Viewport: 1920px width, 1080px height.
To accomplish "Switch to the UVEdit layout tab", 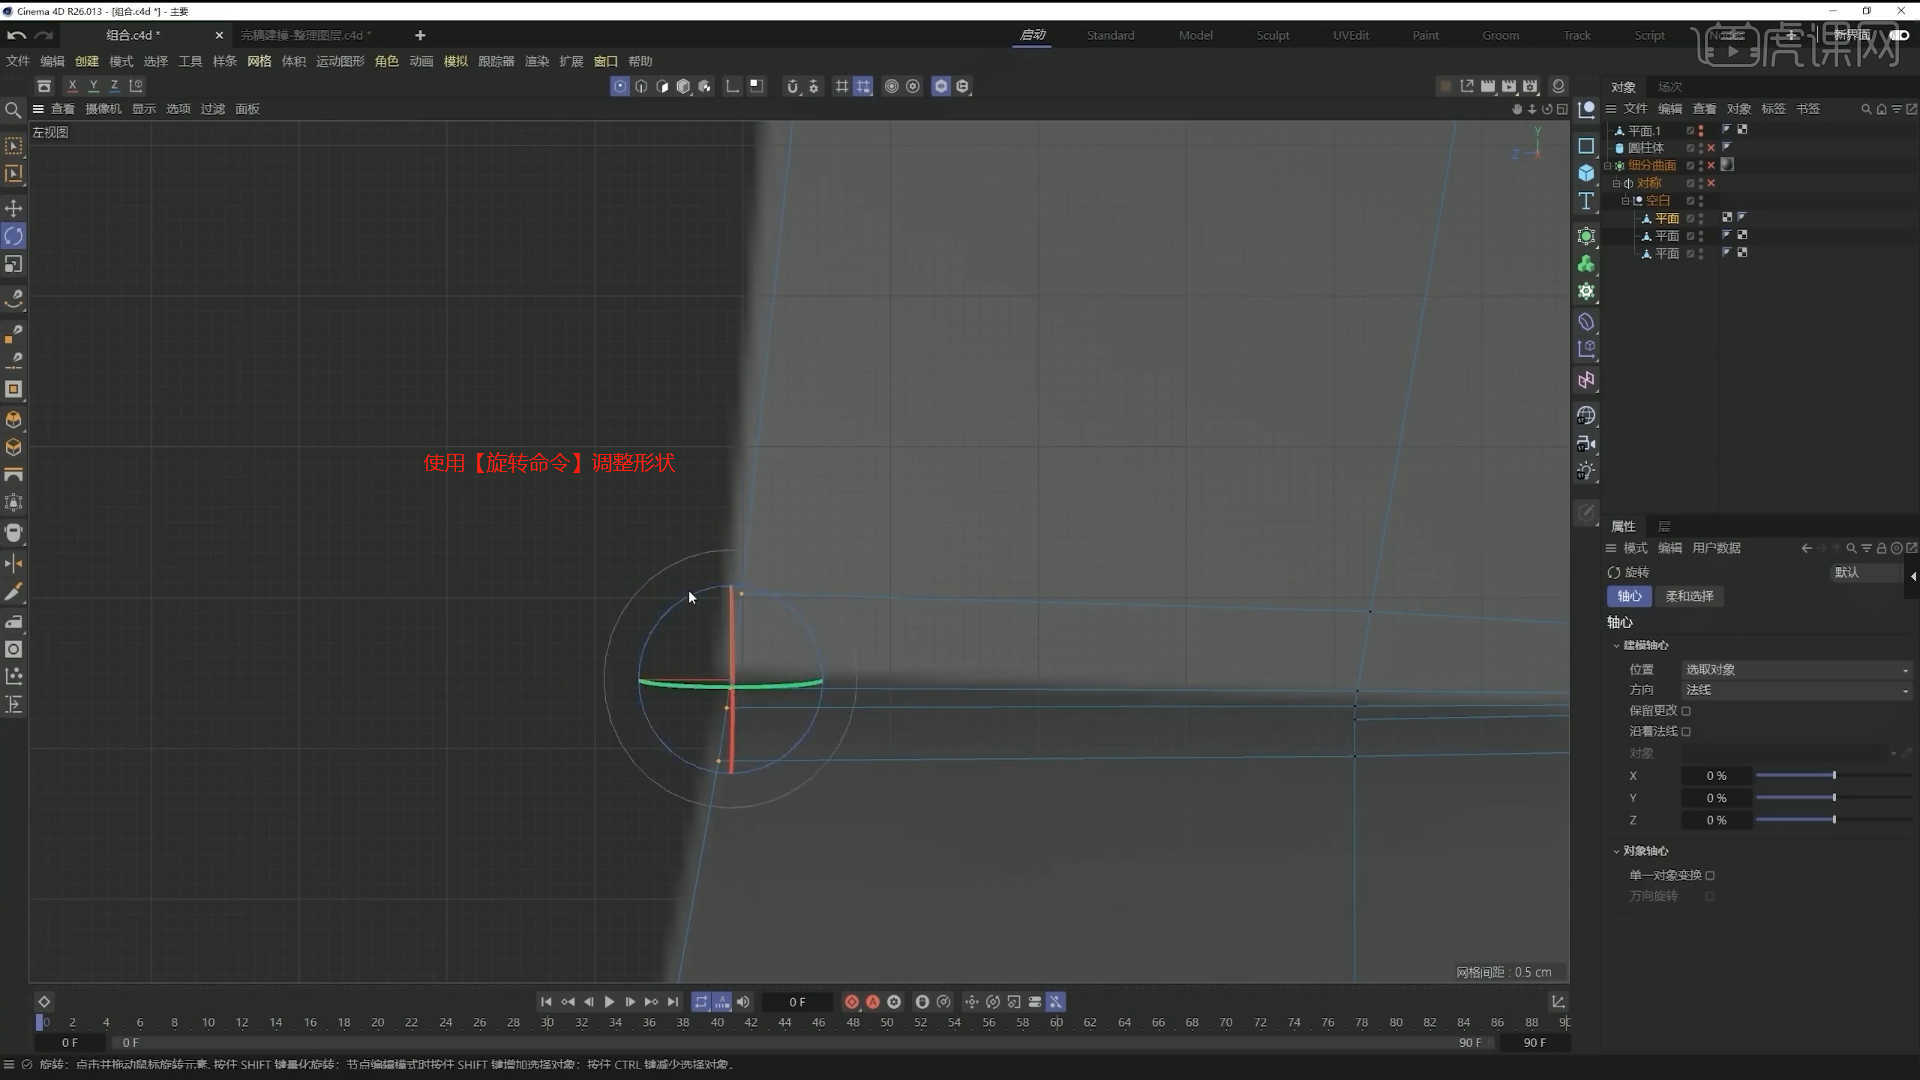I will pos(1351,35).
